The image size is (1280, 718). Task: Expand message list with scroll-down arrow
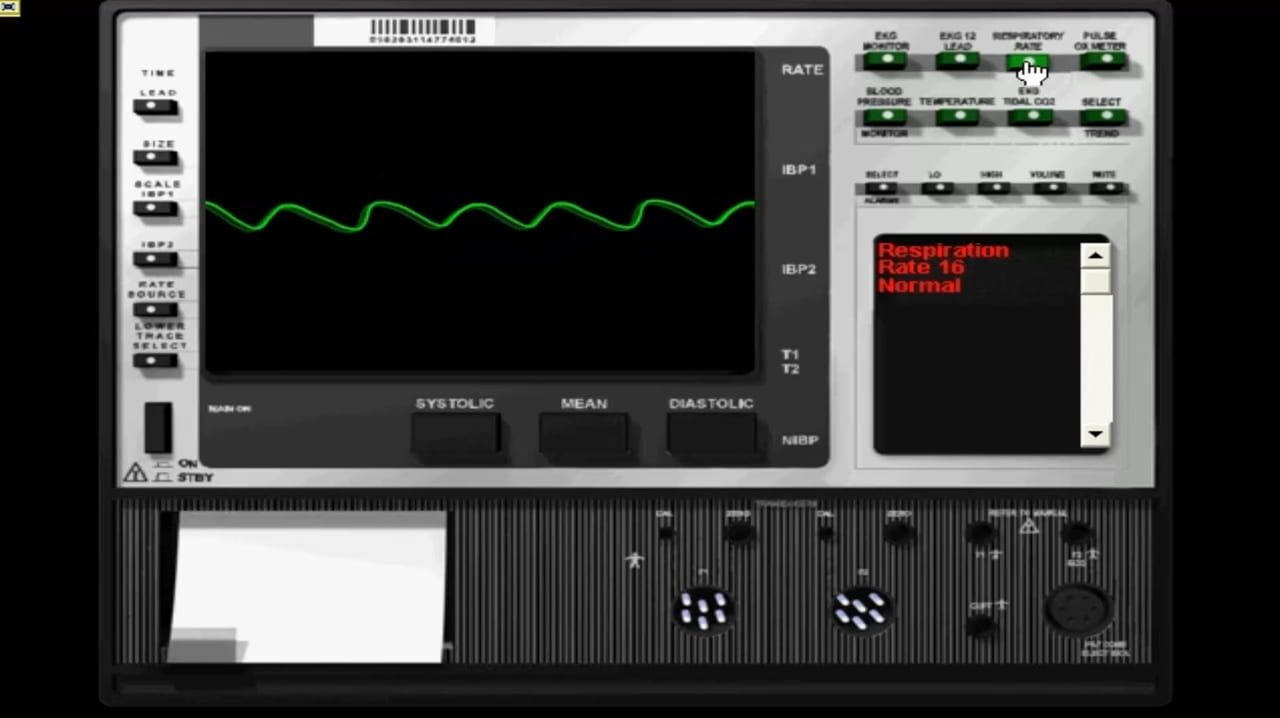tap(1094, 434)
